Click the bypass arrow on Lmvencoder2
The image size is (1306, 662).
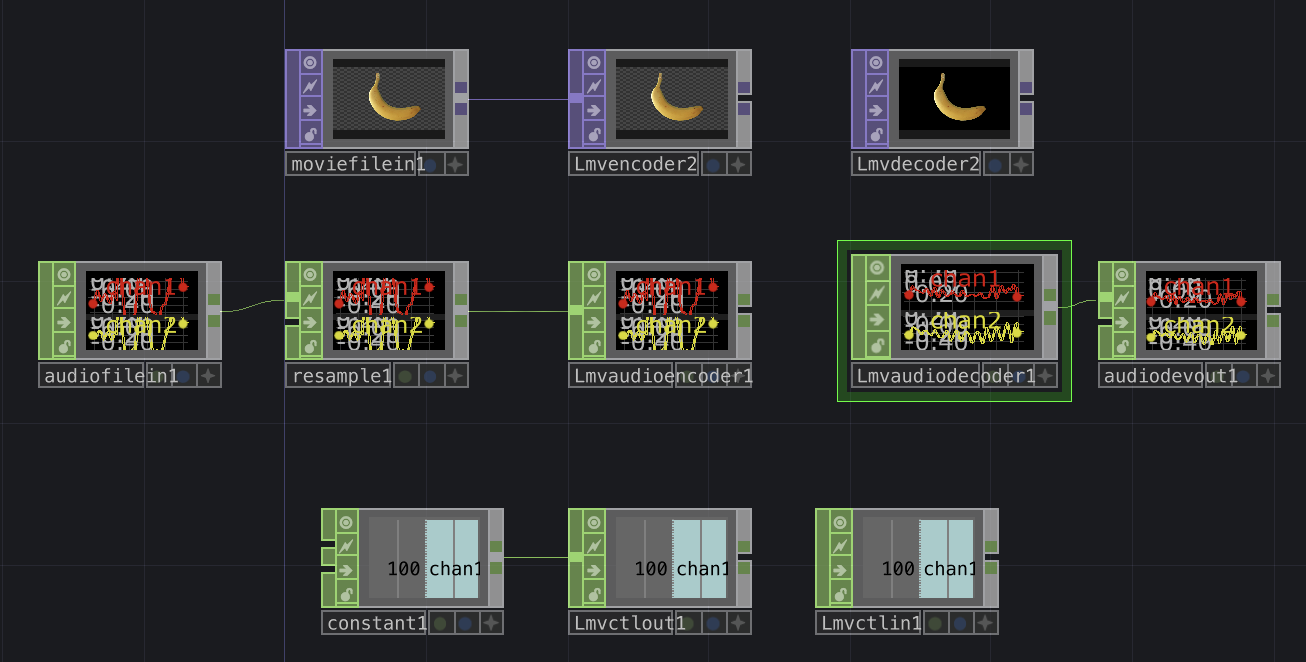pyautogui.click(x=593, y=110)
